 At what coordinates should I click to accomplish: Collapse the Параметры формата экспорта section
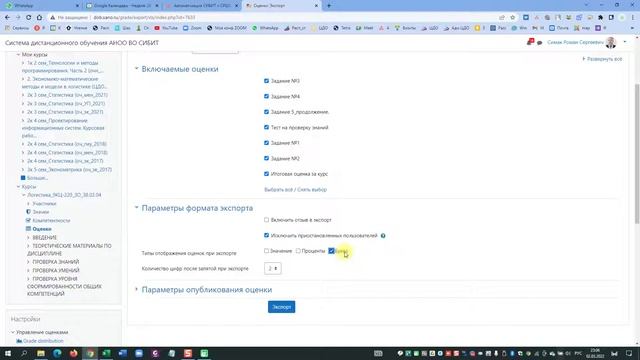137,208
